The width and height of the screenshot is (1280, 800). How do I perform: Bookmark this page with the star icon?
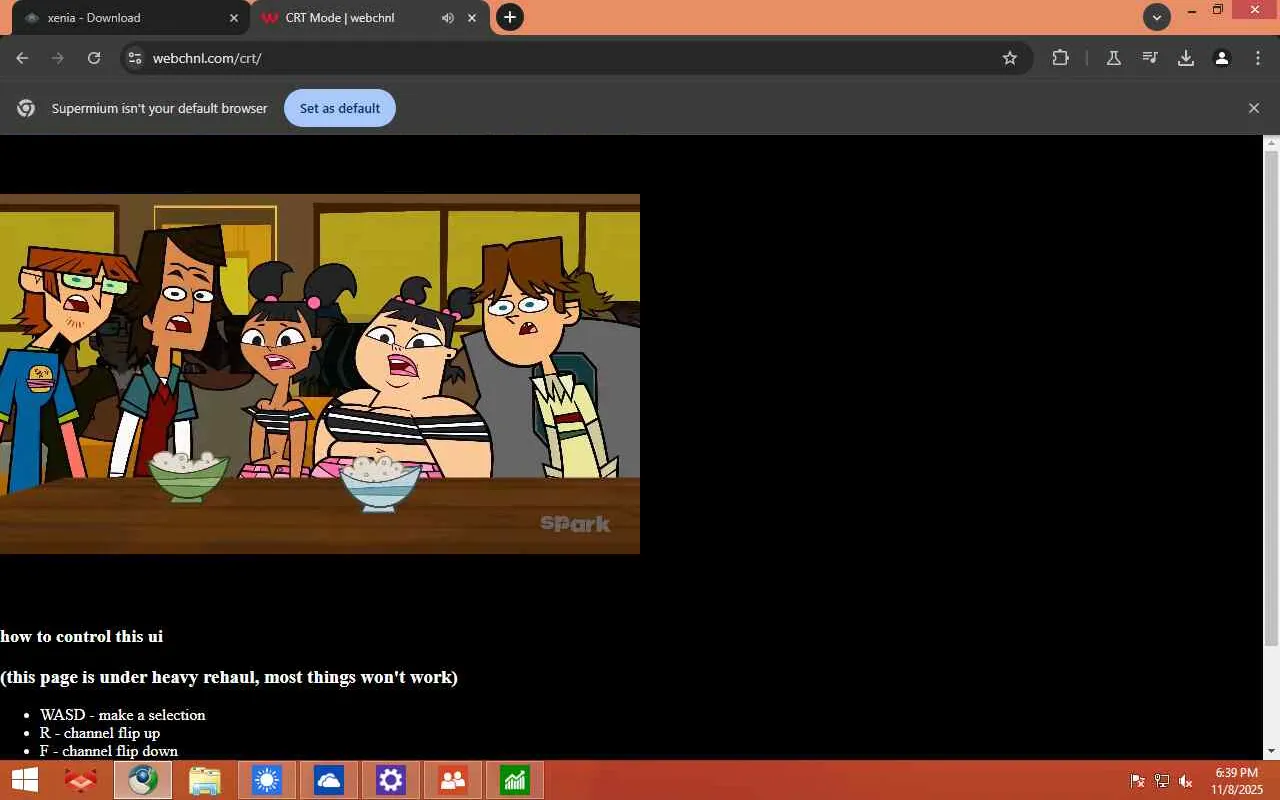1010,58
